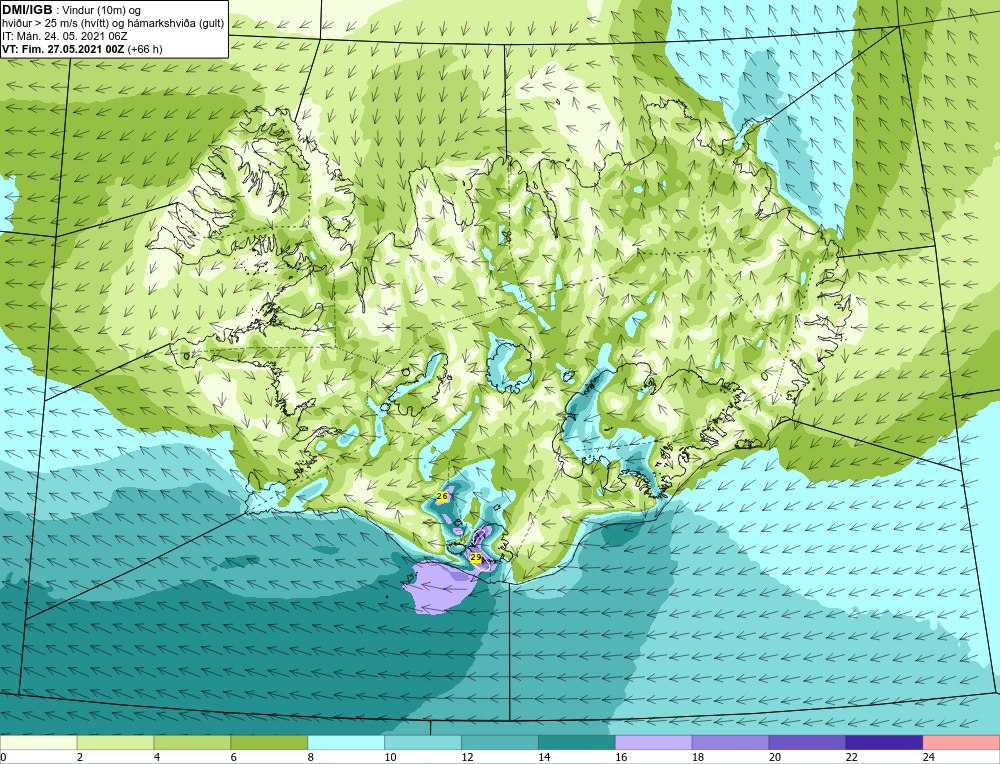
Task: Select the 6–8 m/s dark green swatch
Action: coord(269,742)
